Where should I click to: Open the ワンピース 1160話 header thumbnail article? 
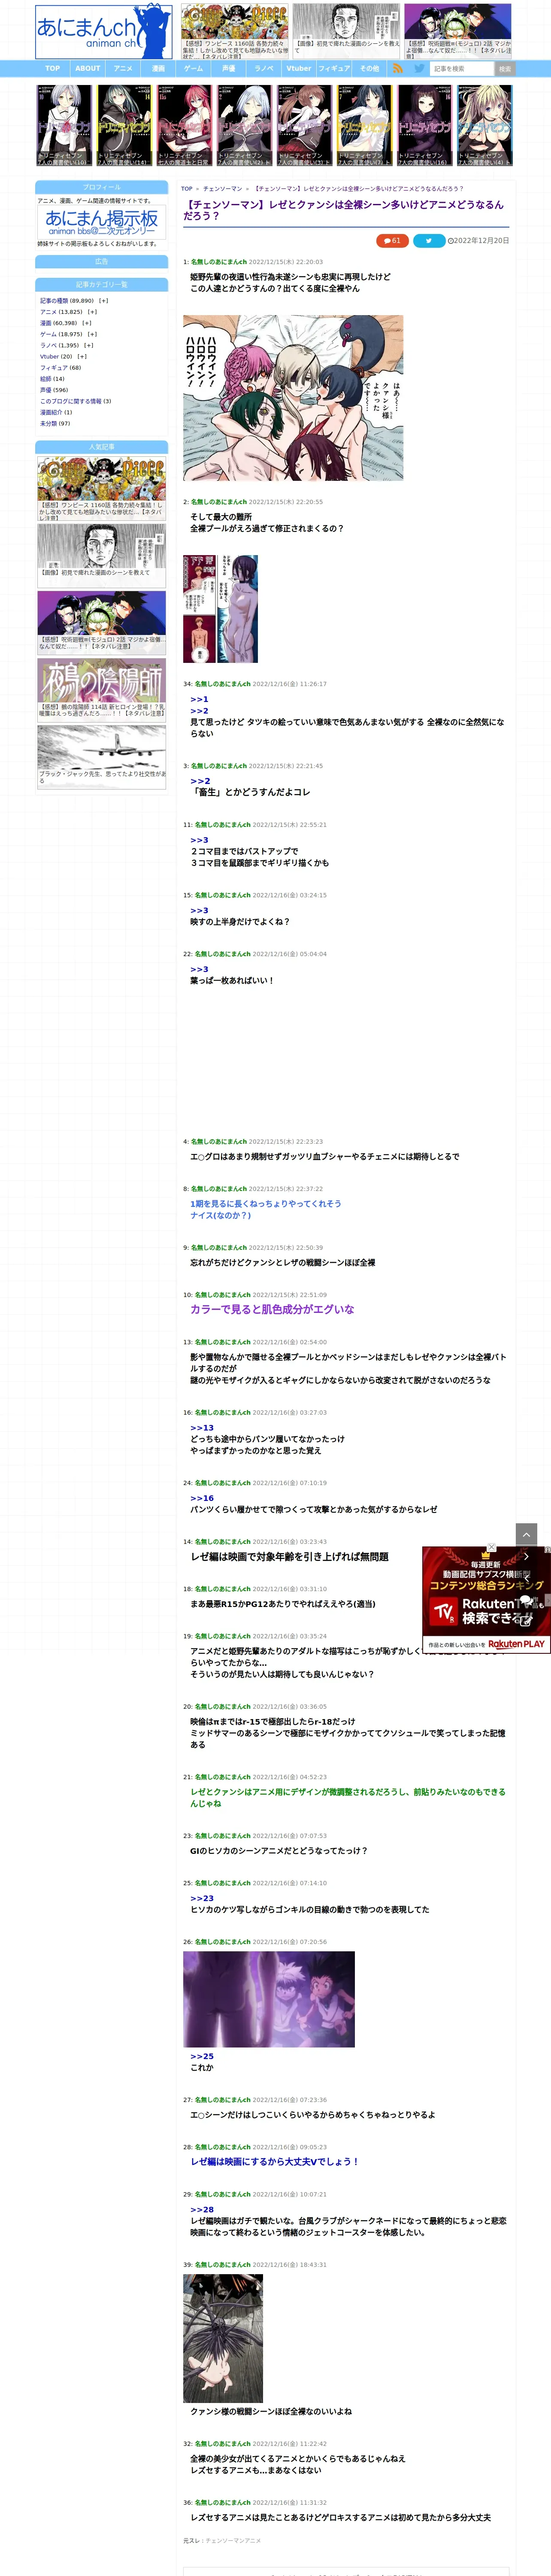235,31
